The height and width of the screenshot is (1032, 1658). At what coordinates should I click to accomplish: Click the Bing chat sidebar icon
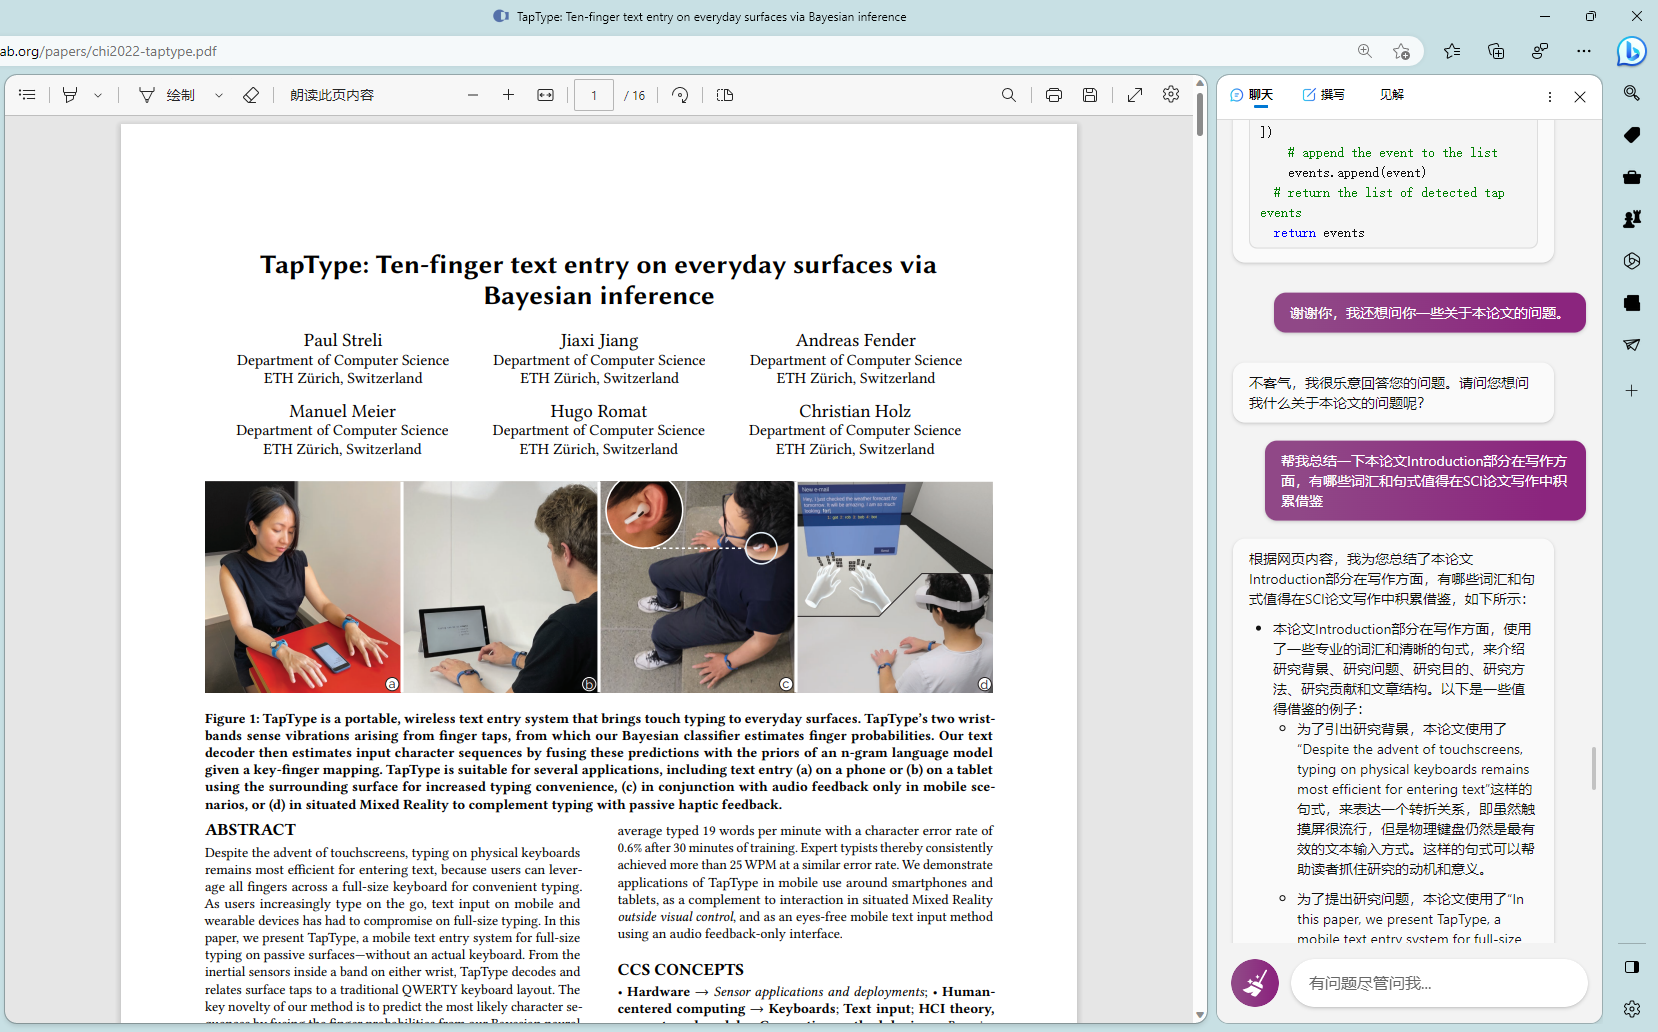click(1631, 51)
